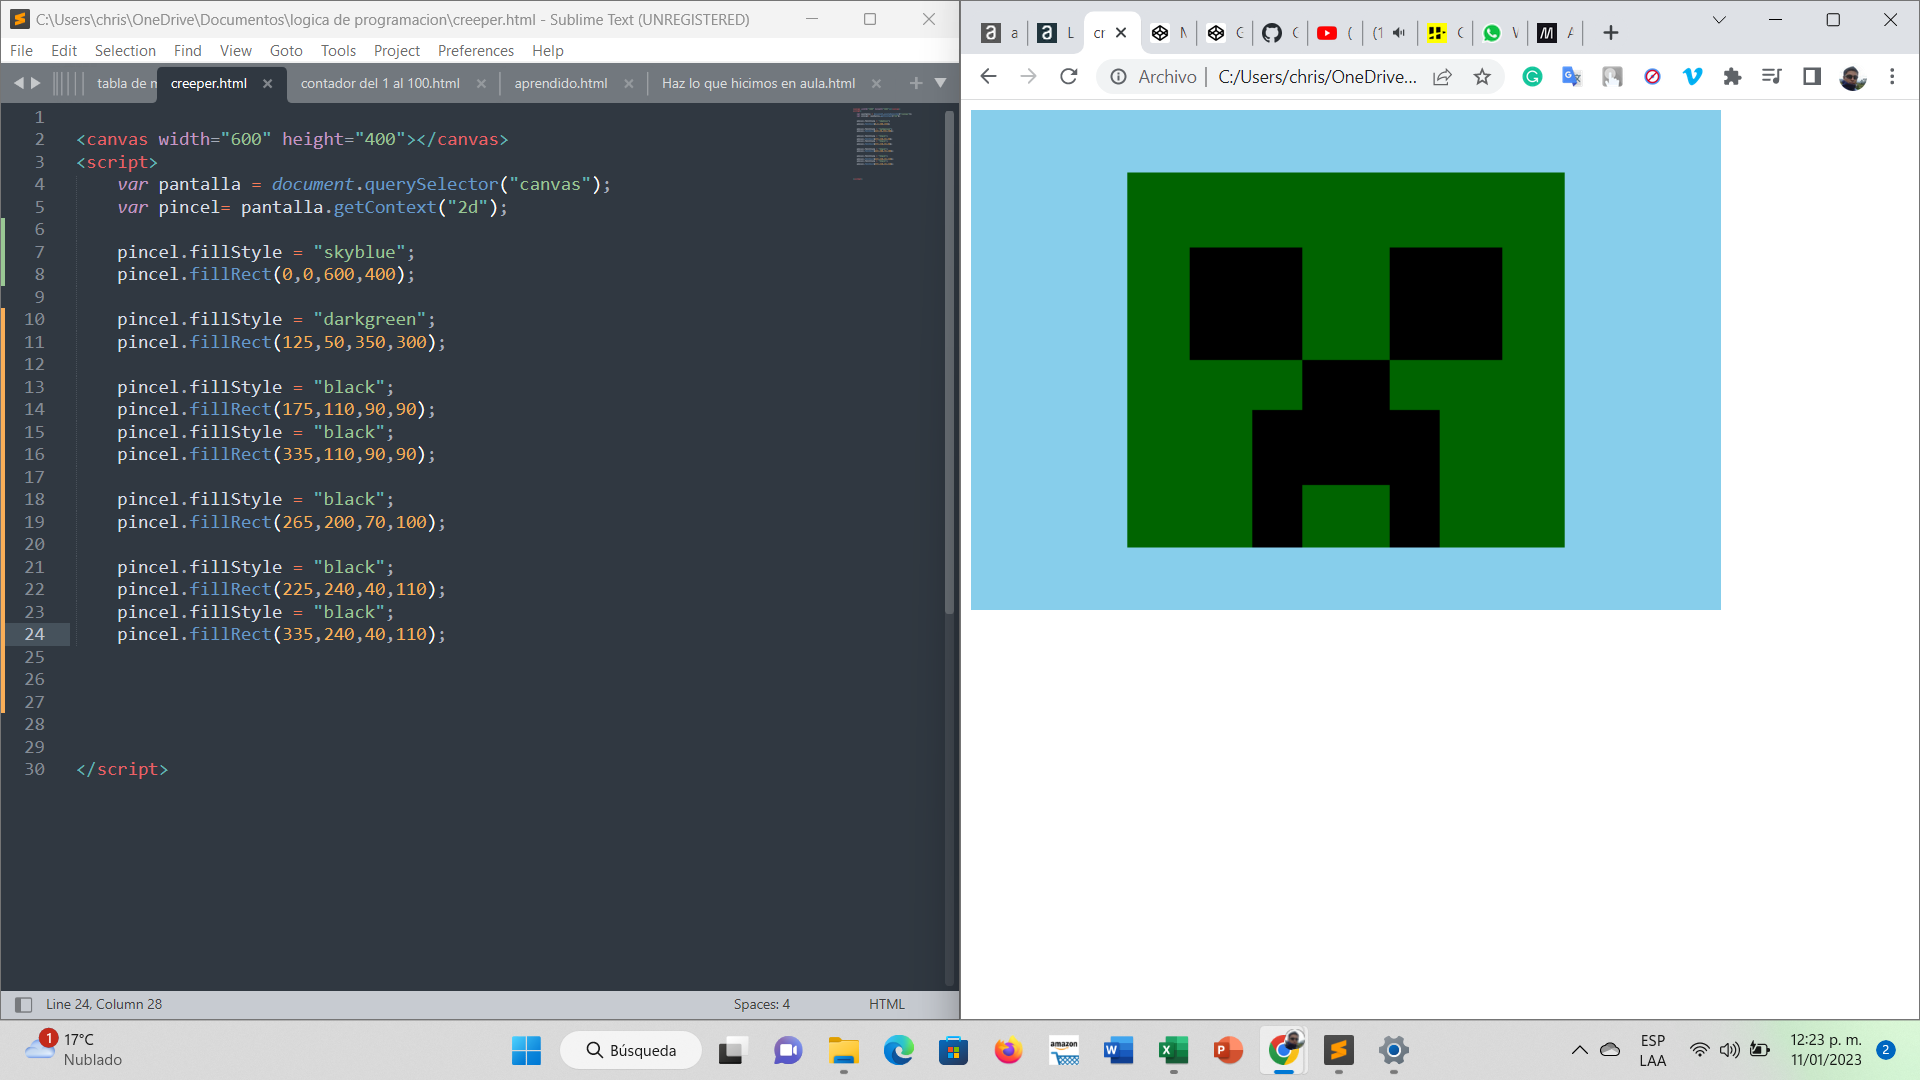Open the File menu in Sublime Text

[21, 51]
